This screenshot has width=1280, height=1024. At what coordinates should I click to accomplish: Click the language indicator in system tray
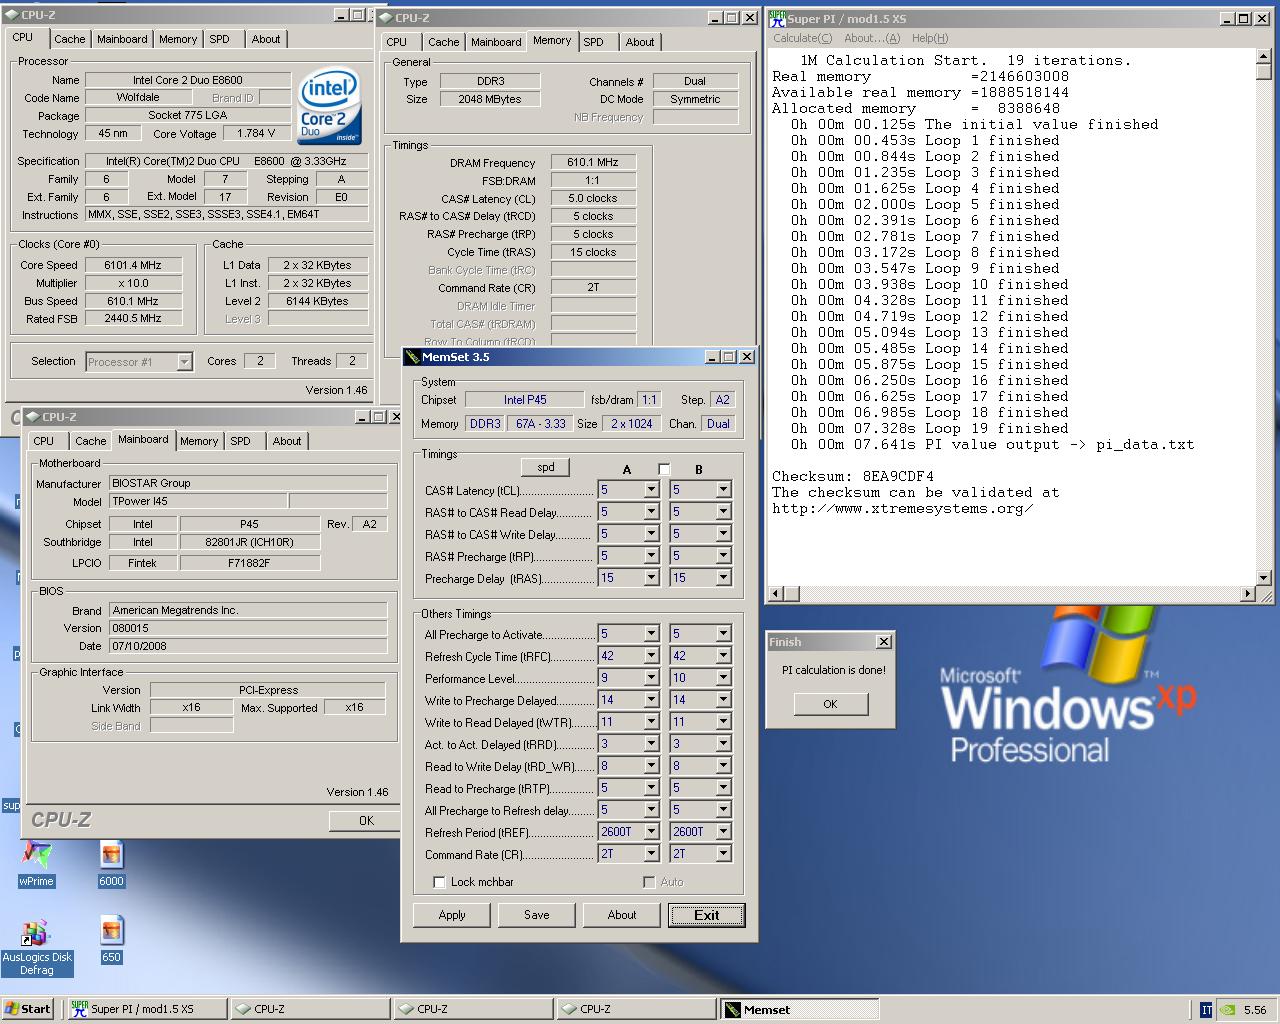pyautogui.click(x=1206, y=1010)
